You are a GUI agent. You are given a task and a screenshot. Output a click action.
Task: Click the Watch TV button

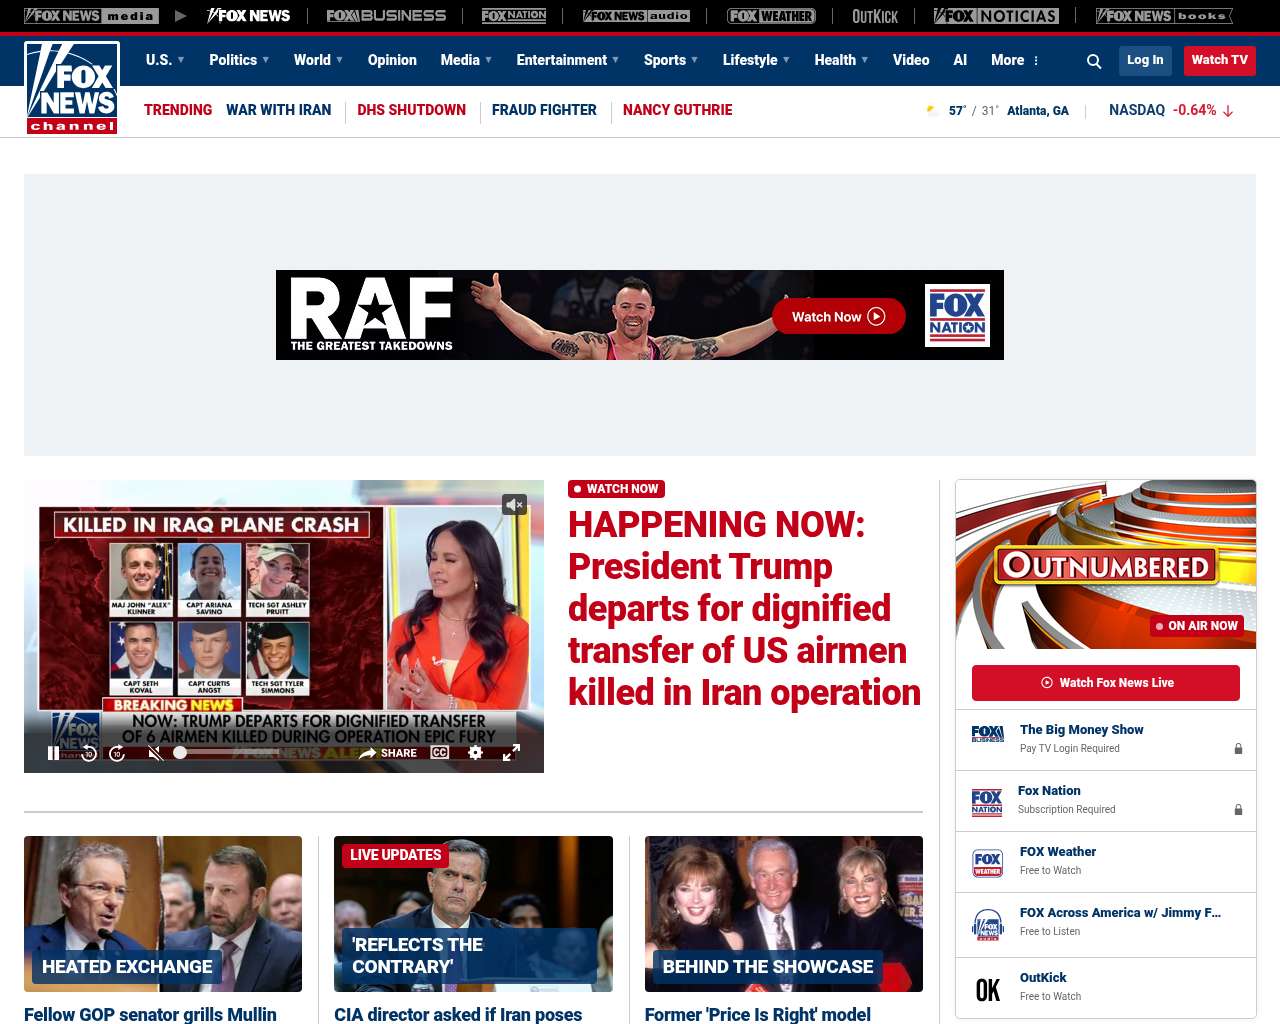click(1219, 60)
